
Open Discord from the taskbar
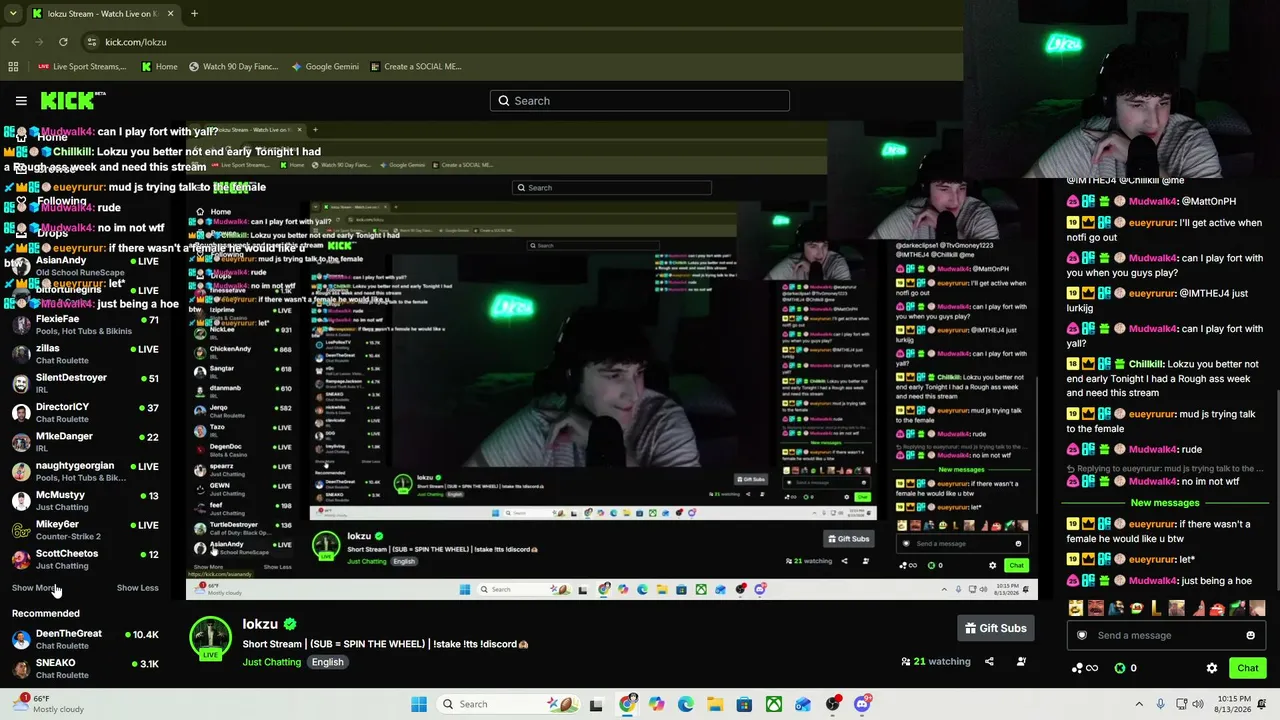point(862,704)
